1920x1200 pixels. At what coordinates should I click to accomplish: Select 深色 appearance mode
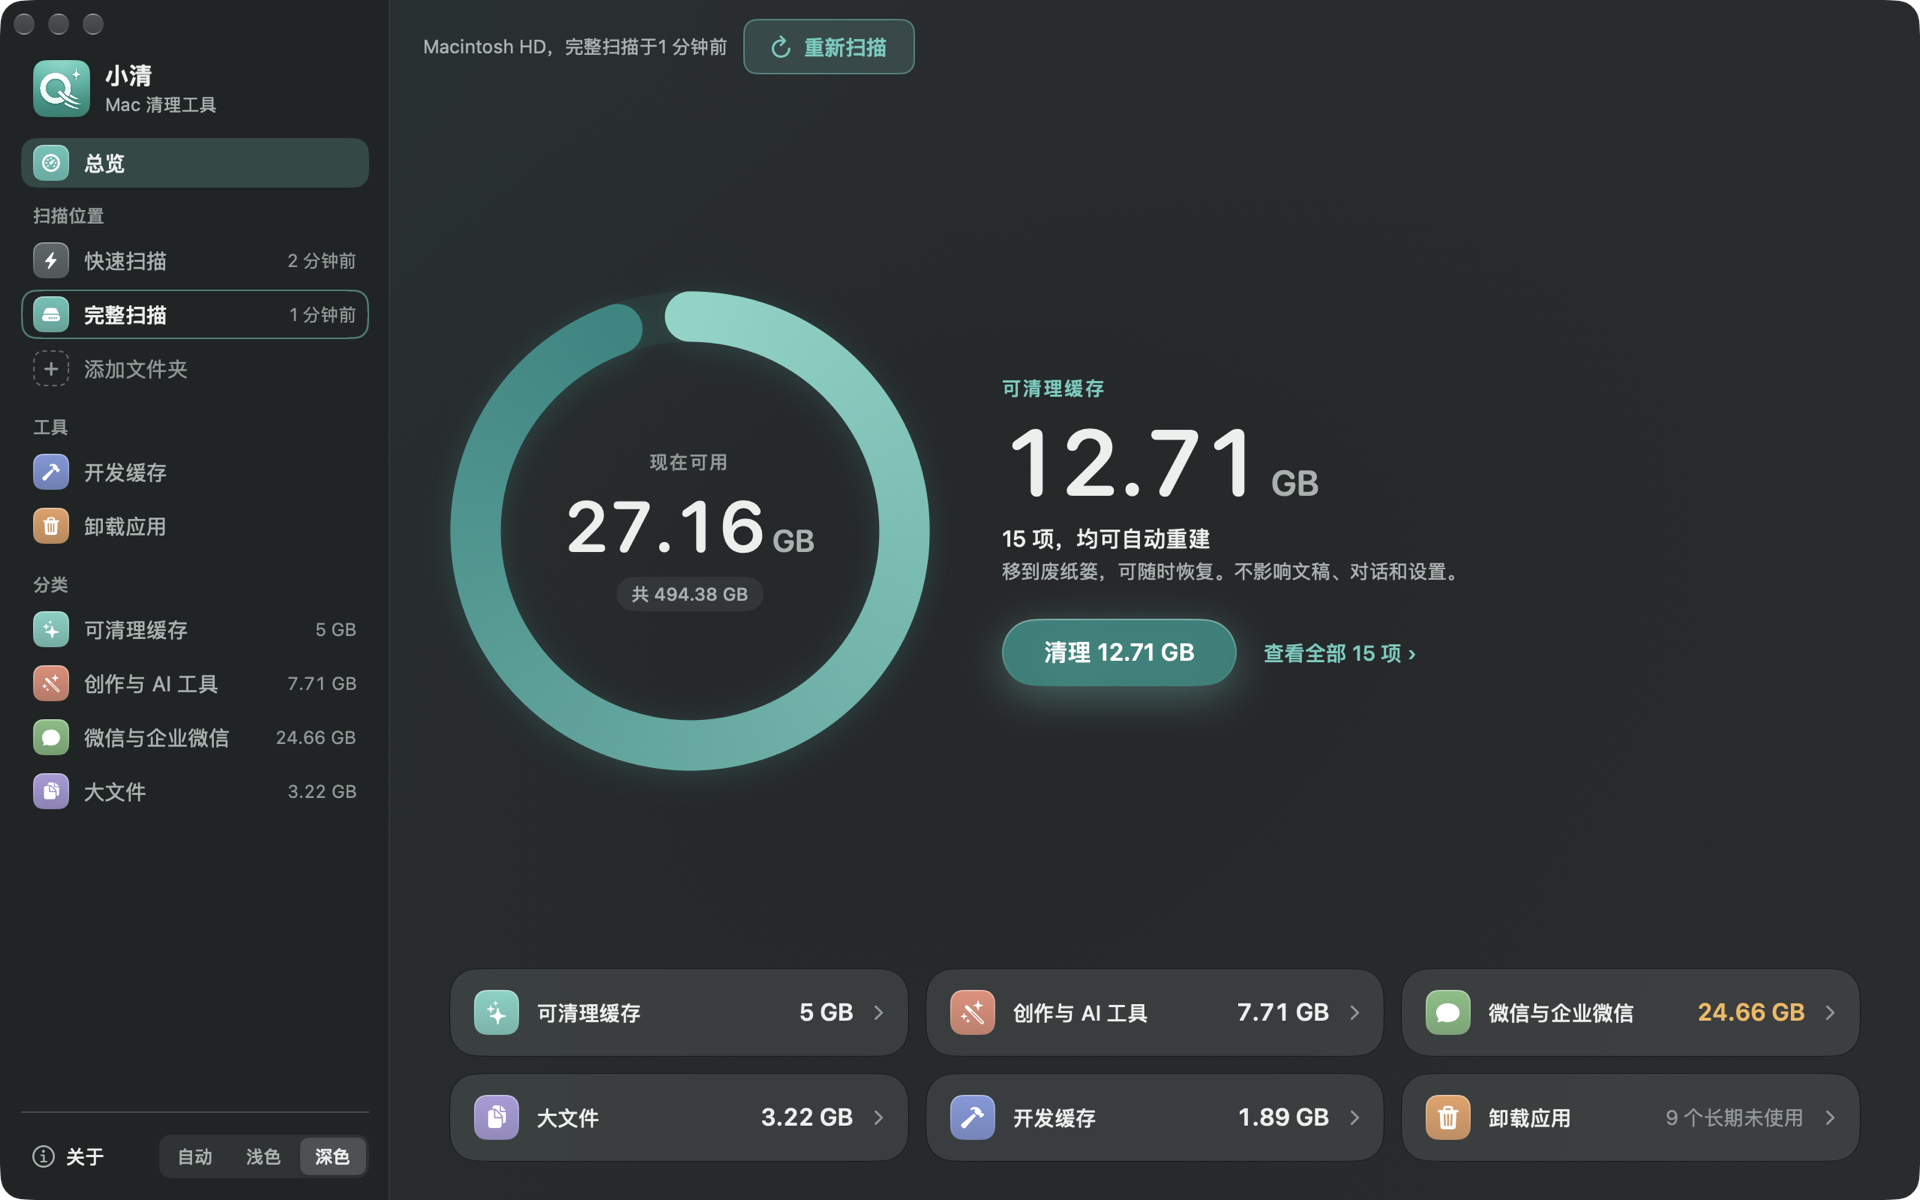(332, 1157)
